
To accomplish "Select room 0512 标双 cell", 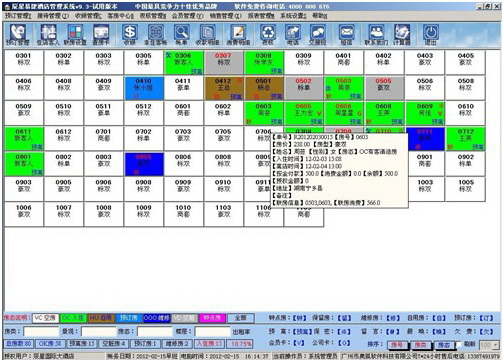I will pyautogui.click(x=144, y=113).
